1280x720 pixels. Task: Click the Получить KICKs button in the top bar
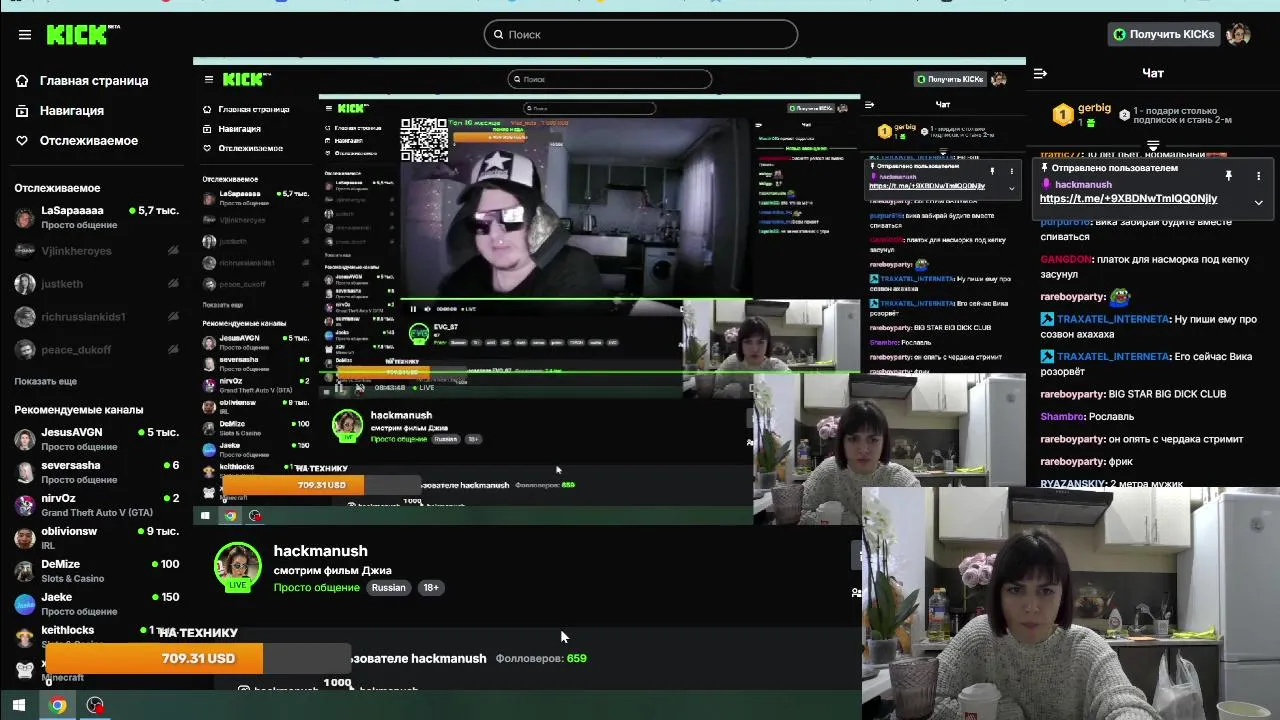pos(1163,34)
